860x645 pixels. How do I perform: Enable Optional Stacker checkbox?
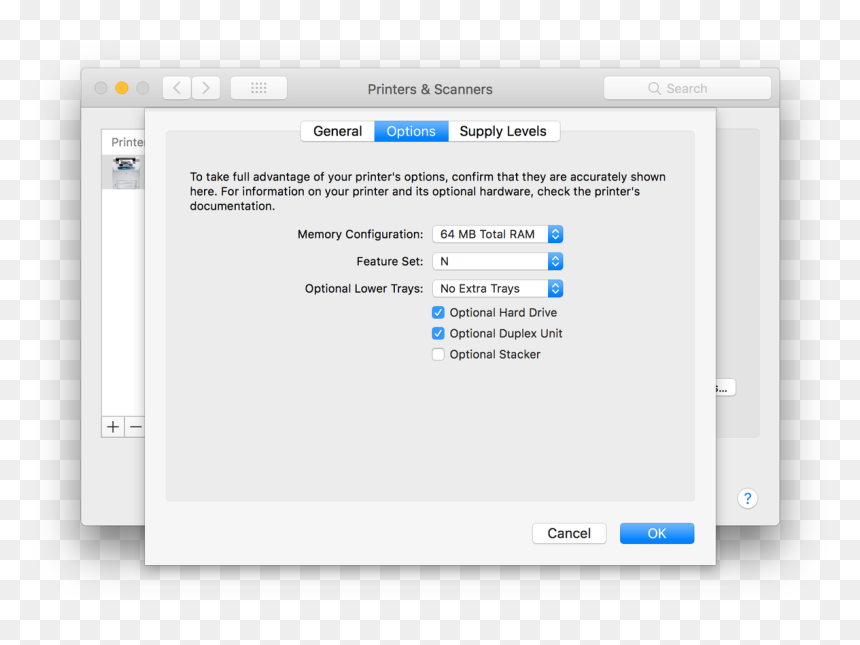click(x=438, y=354)
